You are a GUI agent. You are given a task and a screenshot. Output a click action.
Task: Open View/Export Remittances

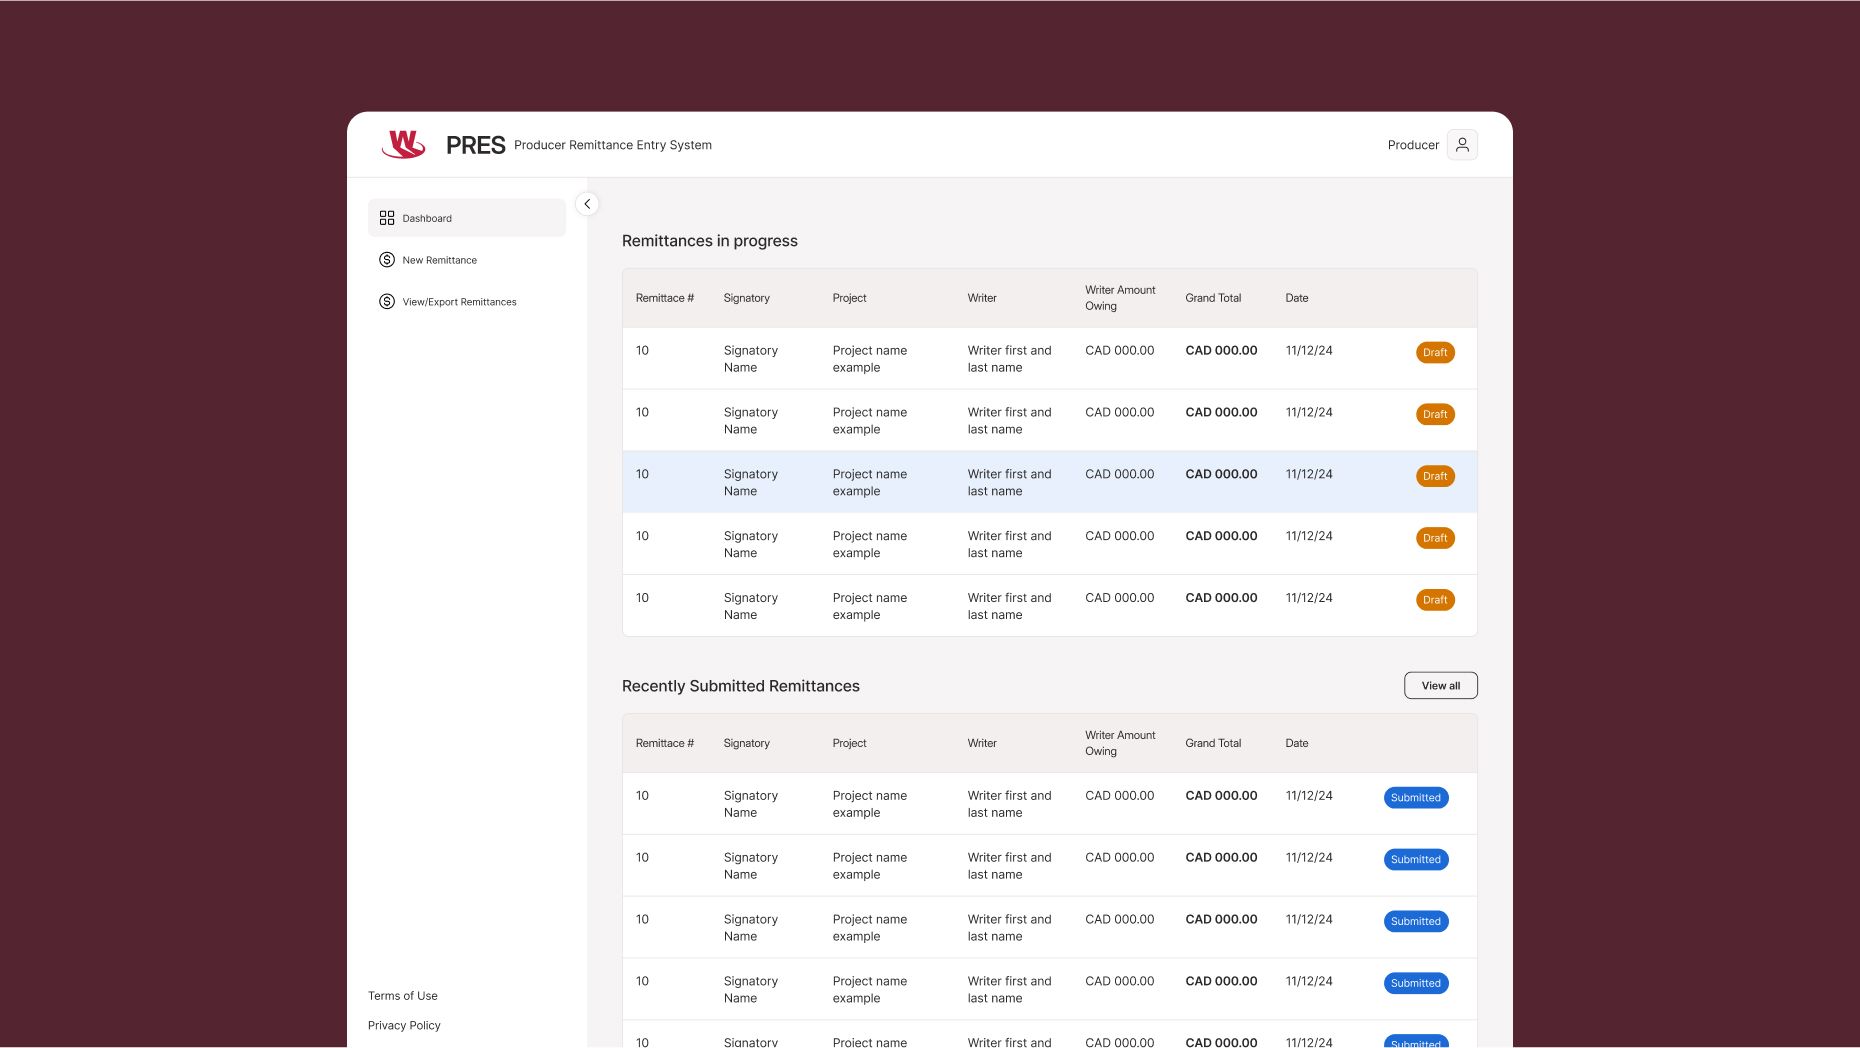pyautogui.click(x=467, y=302)
